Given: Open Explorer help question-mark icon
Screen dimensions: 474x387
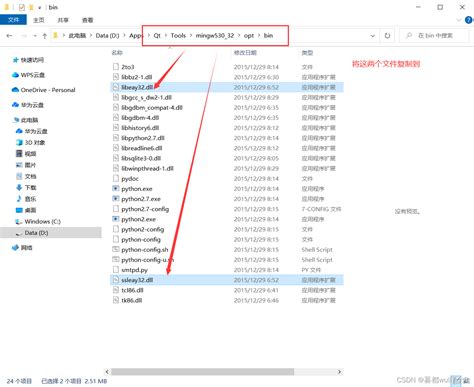Looking at the screenshot, I should 469,20.
